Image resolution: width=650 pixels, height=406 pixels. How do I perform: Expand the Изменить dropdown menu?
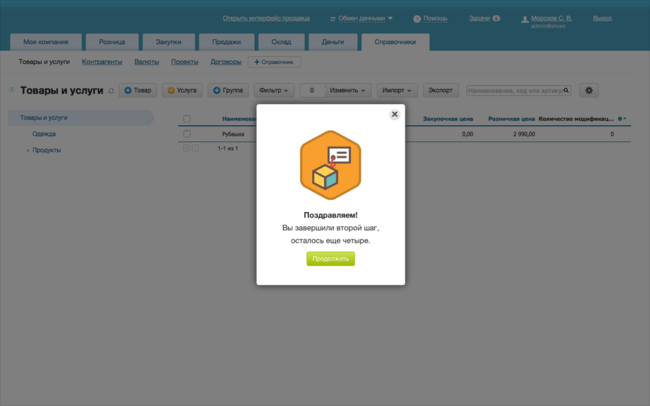pyautogui.click(x=349, y=90)
